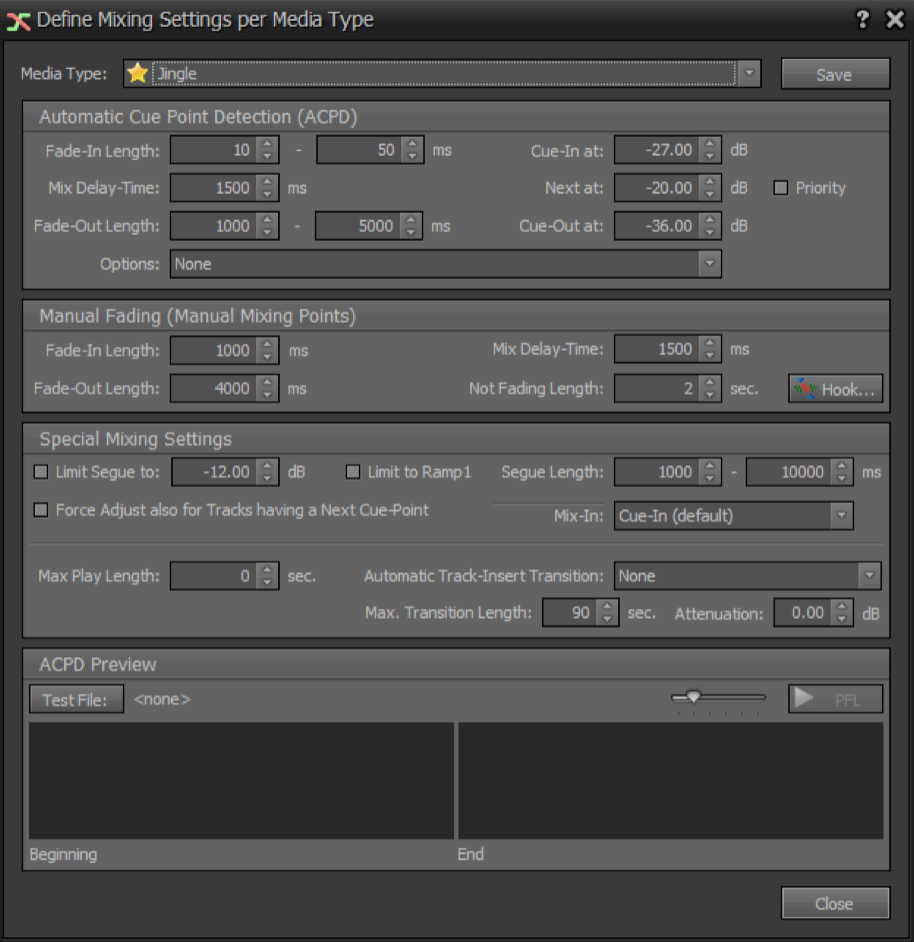The height and width of the screenshot is (942, 914).
Task: Click the PFL play button
Action: [835, 700]
